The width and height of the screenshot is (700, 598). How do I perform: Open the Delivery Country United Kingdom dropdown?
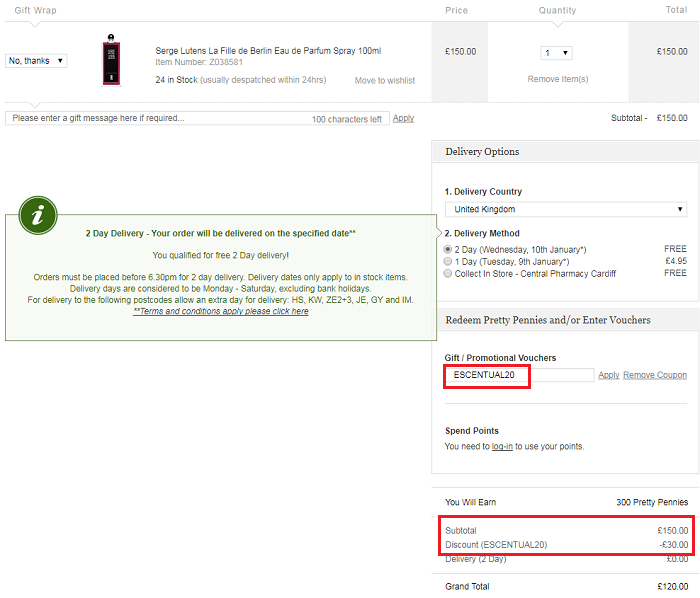[566, 209]
